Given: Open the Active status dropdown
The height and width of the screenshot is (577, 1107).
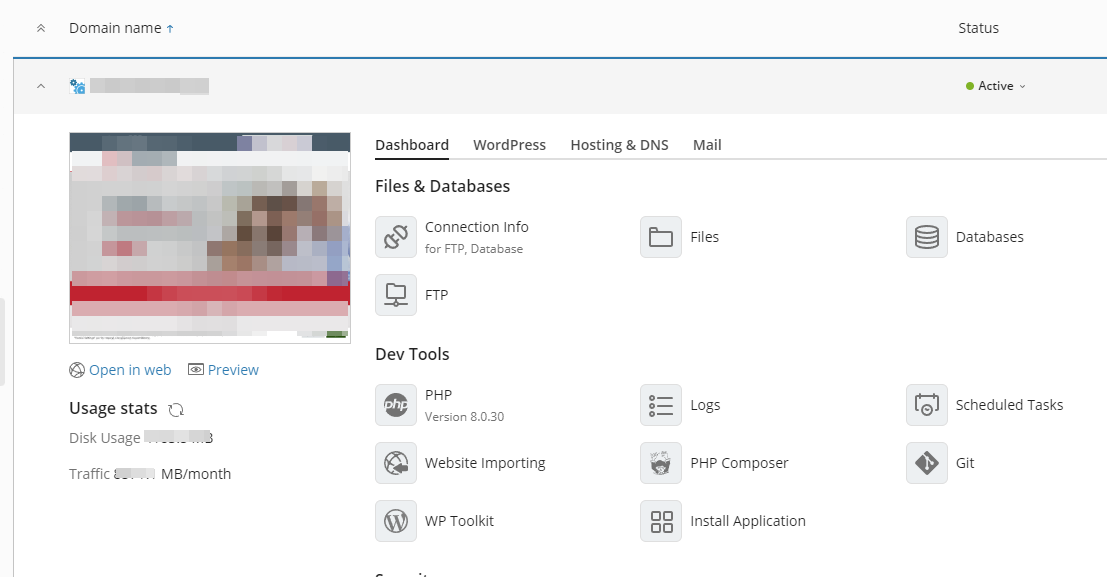Looking at the screenshot, I should 995,86.
